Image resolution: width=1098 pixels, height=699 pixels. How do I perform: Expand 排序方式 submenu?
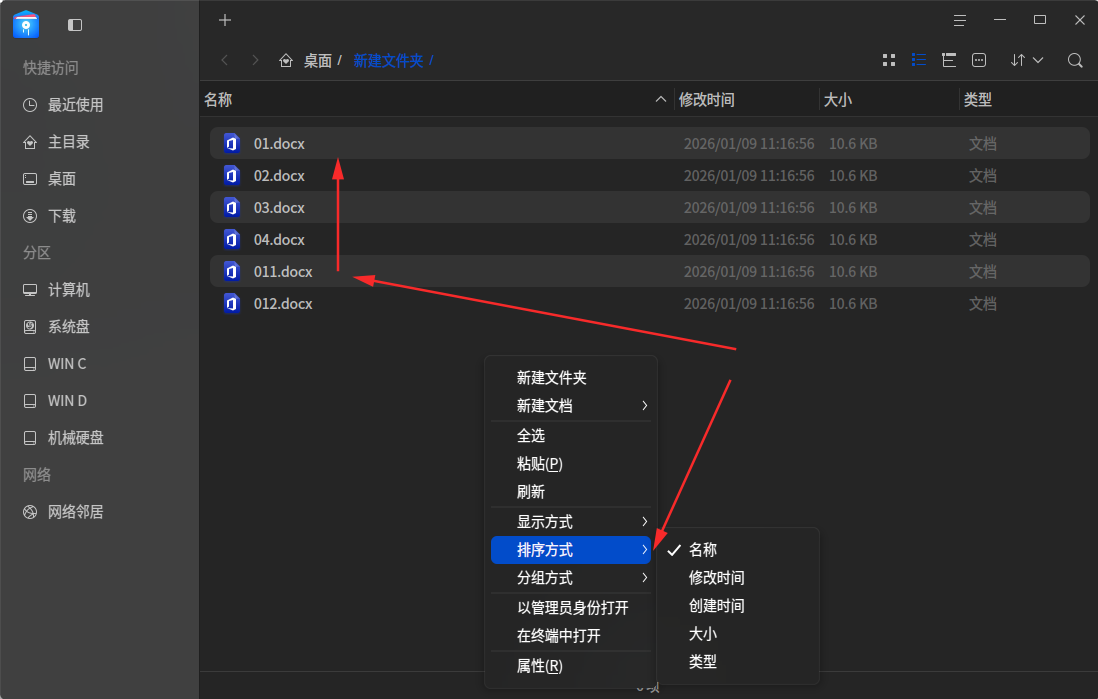571,550
